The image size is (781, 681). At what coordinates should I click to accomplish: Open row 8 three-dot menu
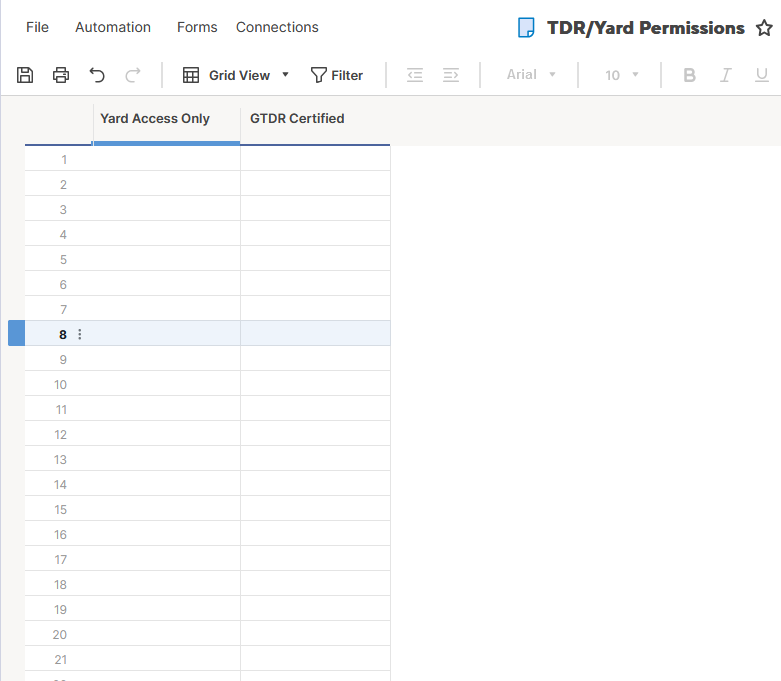tap(80, 334)
